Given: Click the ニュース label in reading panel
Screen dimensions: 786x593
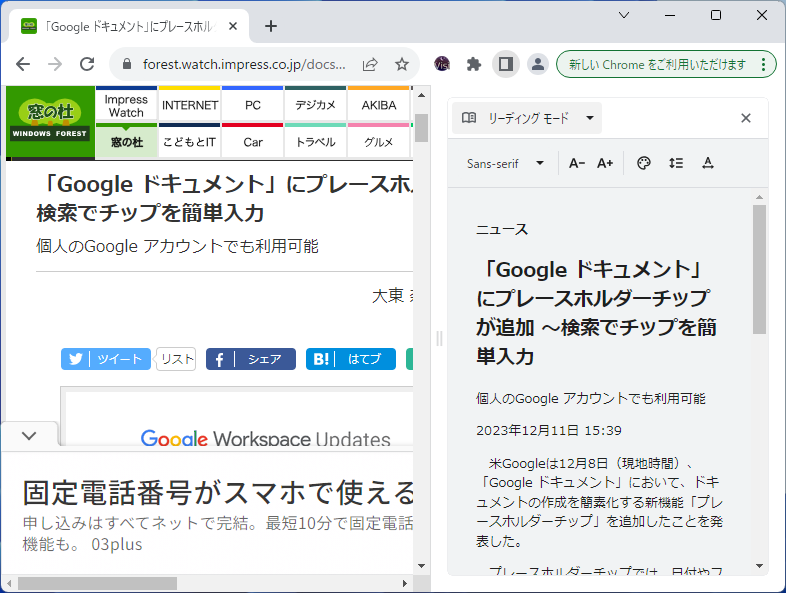Looking at the screenshot, I should tap(502, 230).
